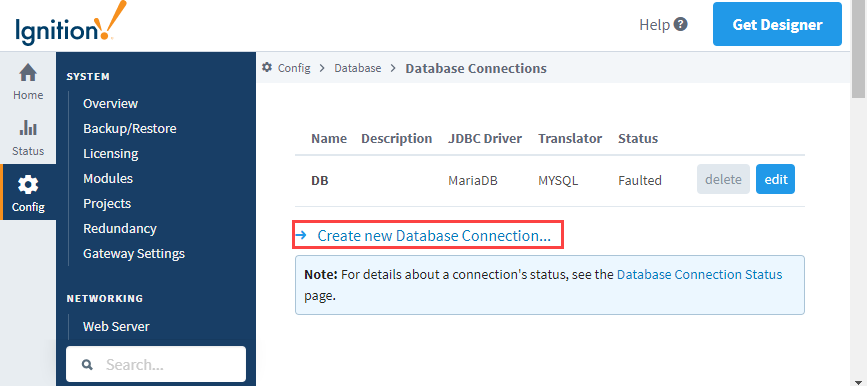Click Create new Database Connection link
The width and height of the screenshot is (867, 386).
coord(434,236)
